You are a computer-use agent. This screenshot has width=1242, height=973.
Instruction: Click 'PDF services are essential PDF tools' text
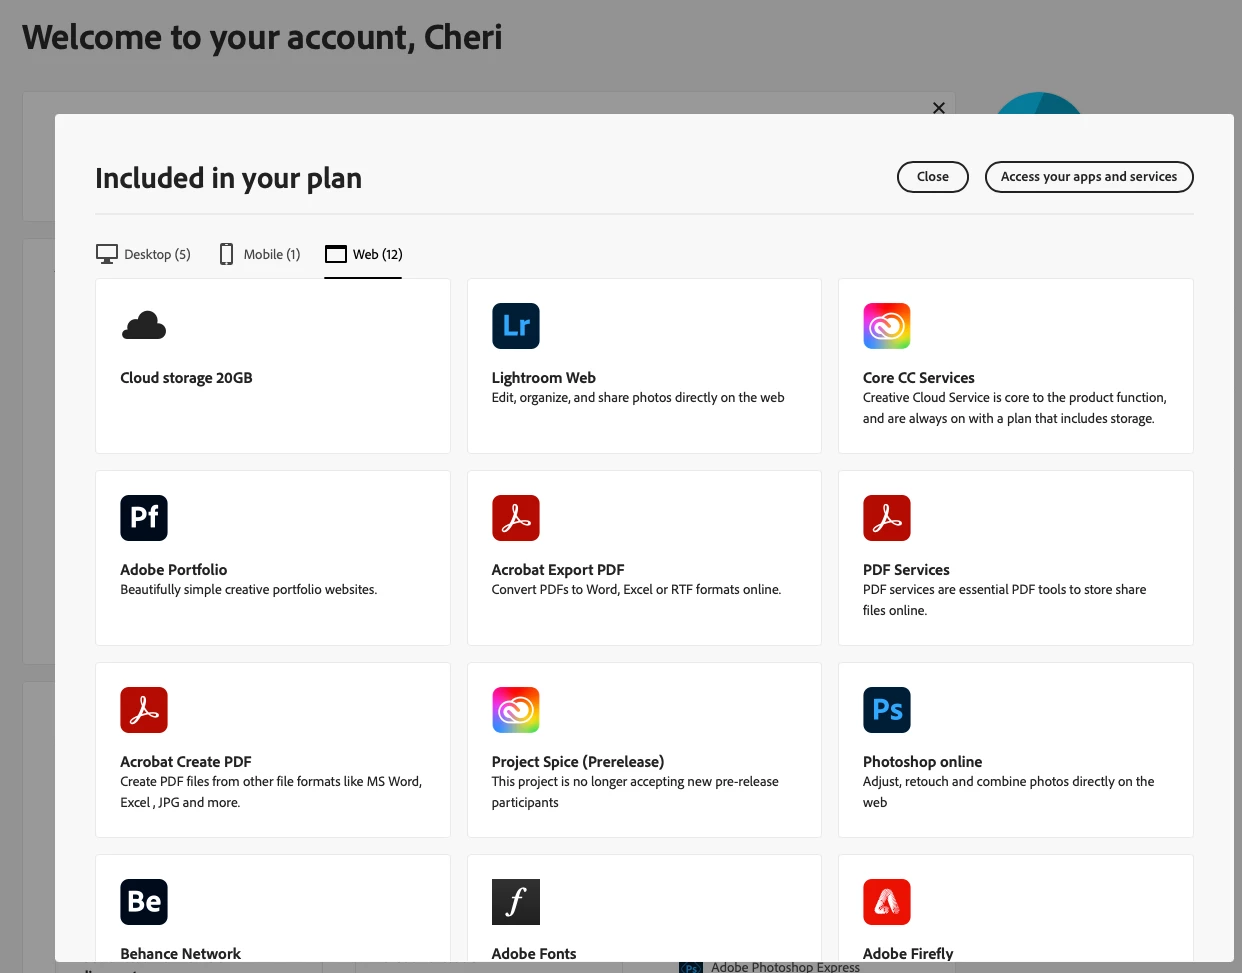click(x=1005, y=600)
